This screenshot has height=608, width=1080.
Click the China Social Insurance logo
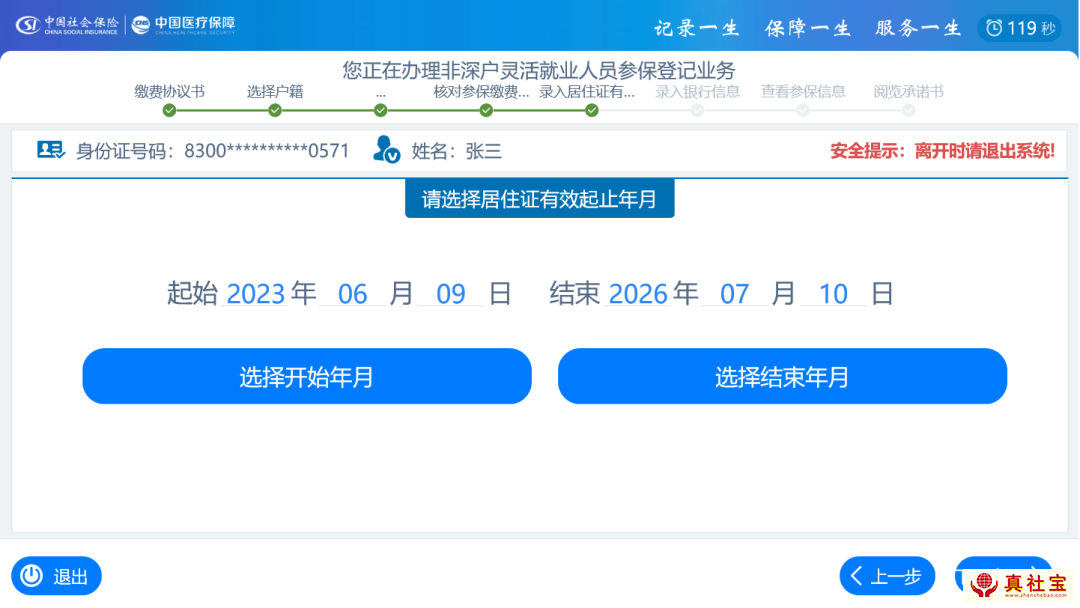(68, 24)
